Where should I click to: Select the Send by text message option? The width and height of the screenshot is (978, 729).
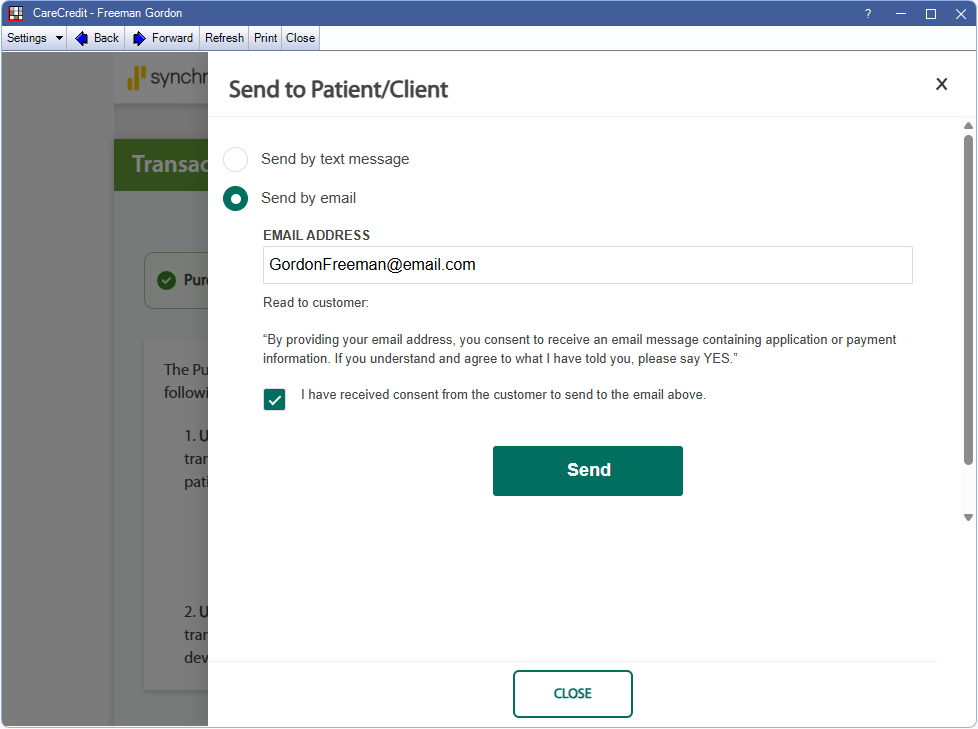coord(235,159)
